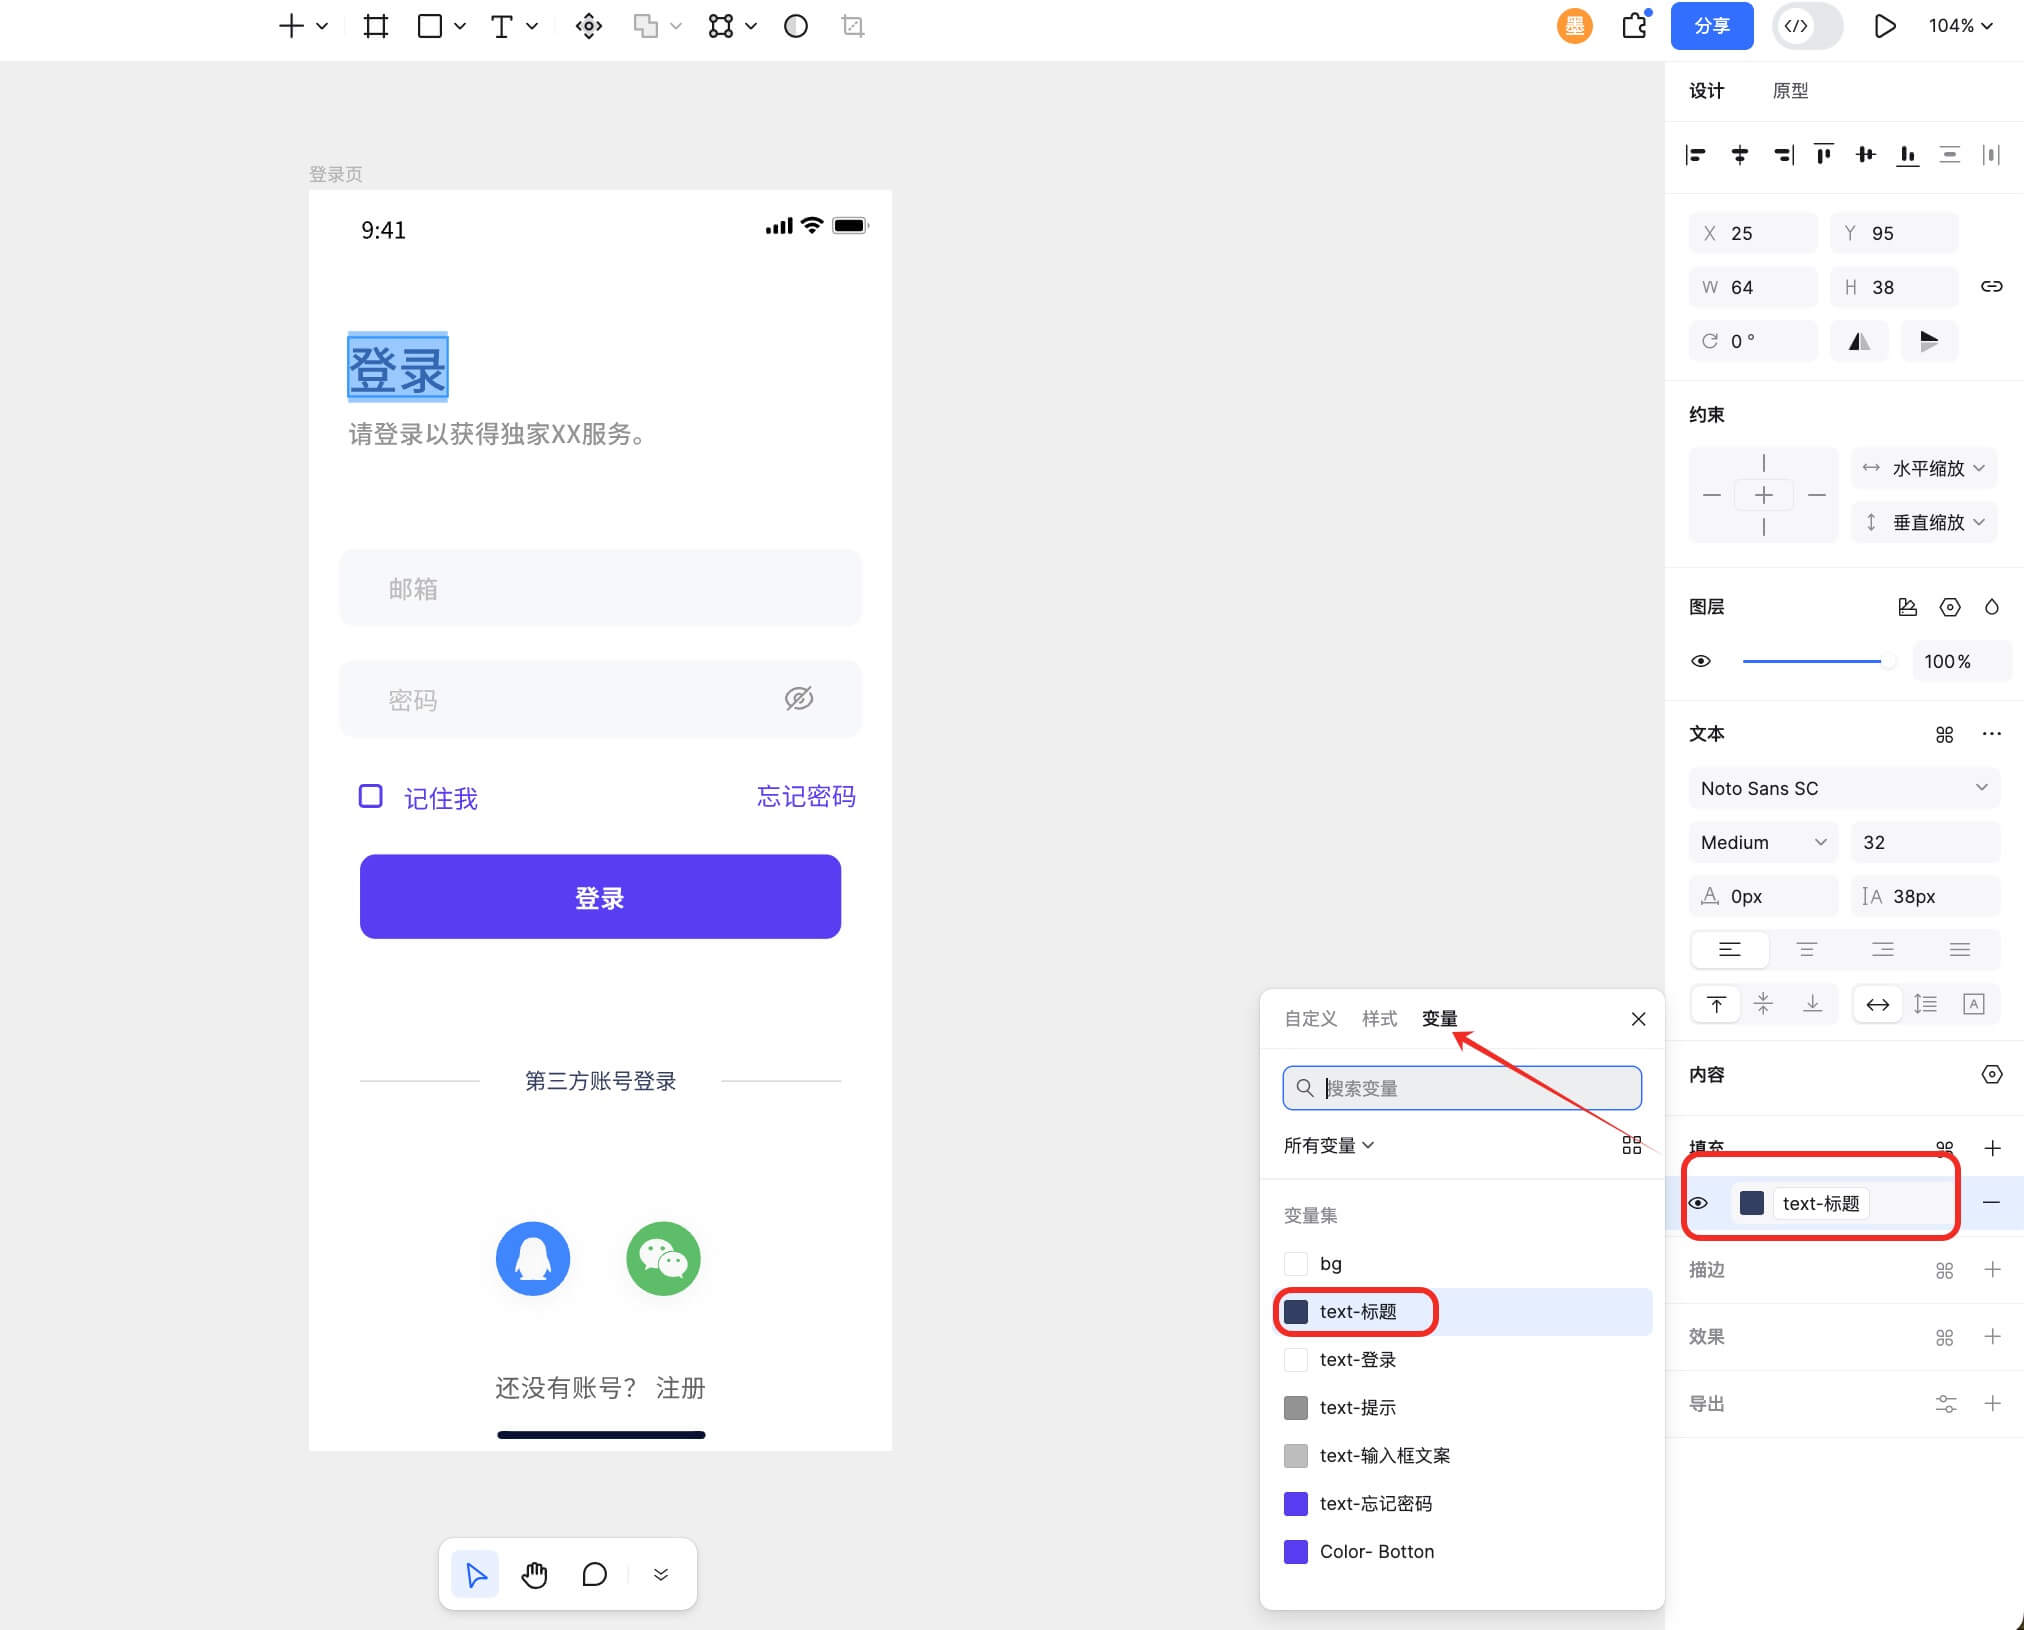This screenshot has height=1630, width=2024.
Task: Click the constrain proportions link icon
Action: point(1992,287)
